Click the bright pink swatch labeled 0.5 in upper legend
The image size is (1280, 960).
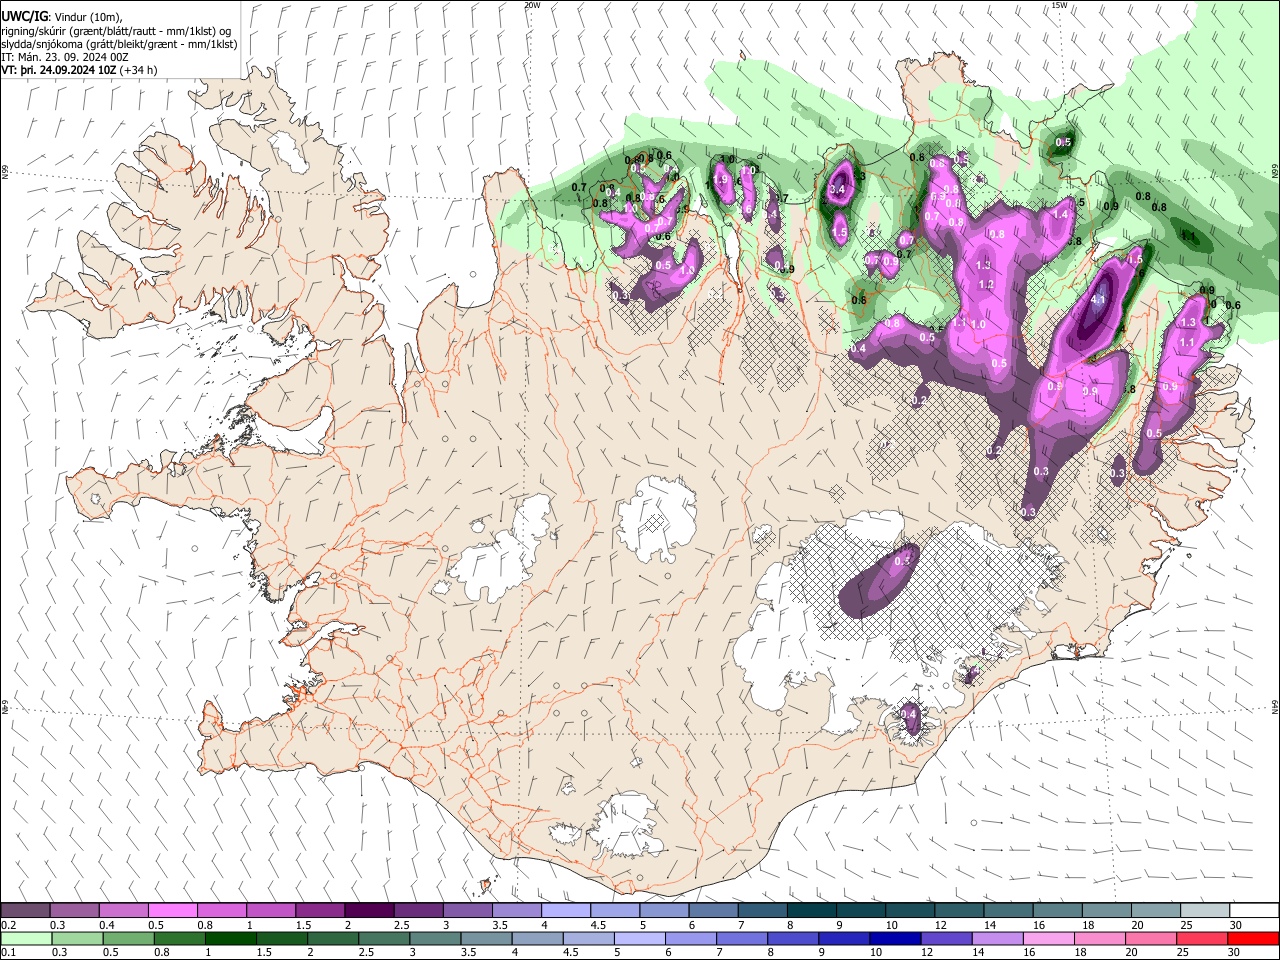172,910
